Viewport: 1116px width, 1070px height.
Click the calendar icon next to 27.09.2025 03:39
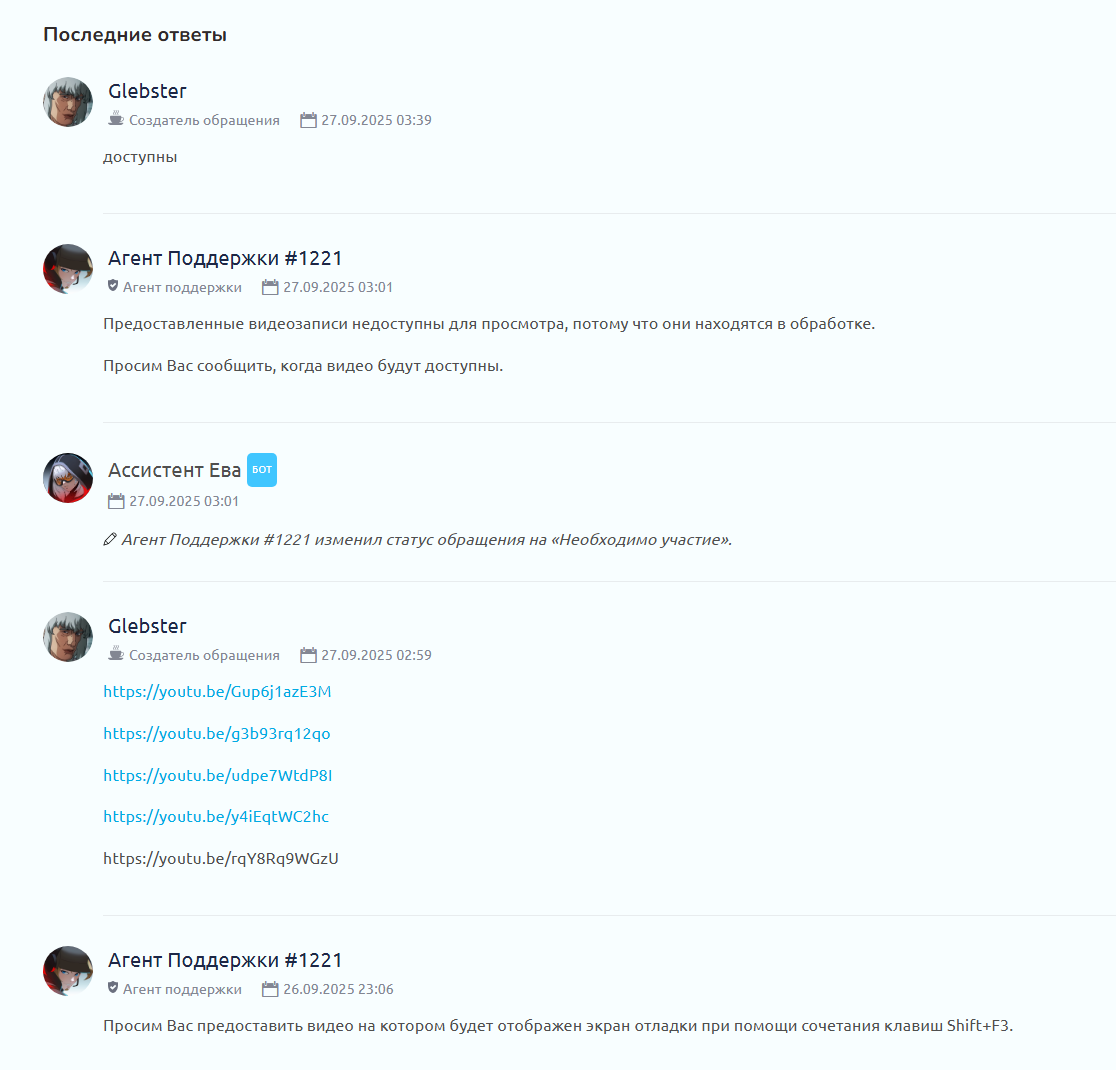[x=308, y=120]
